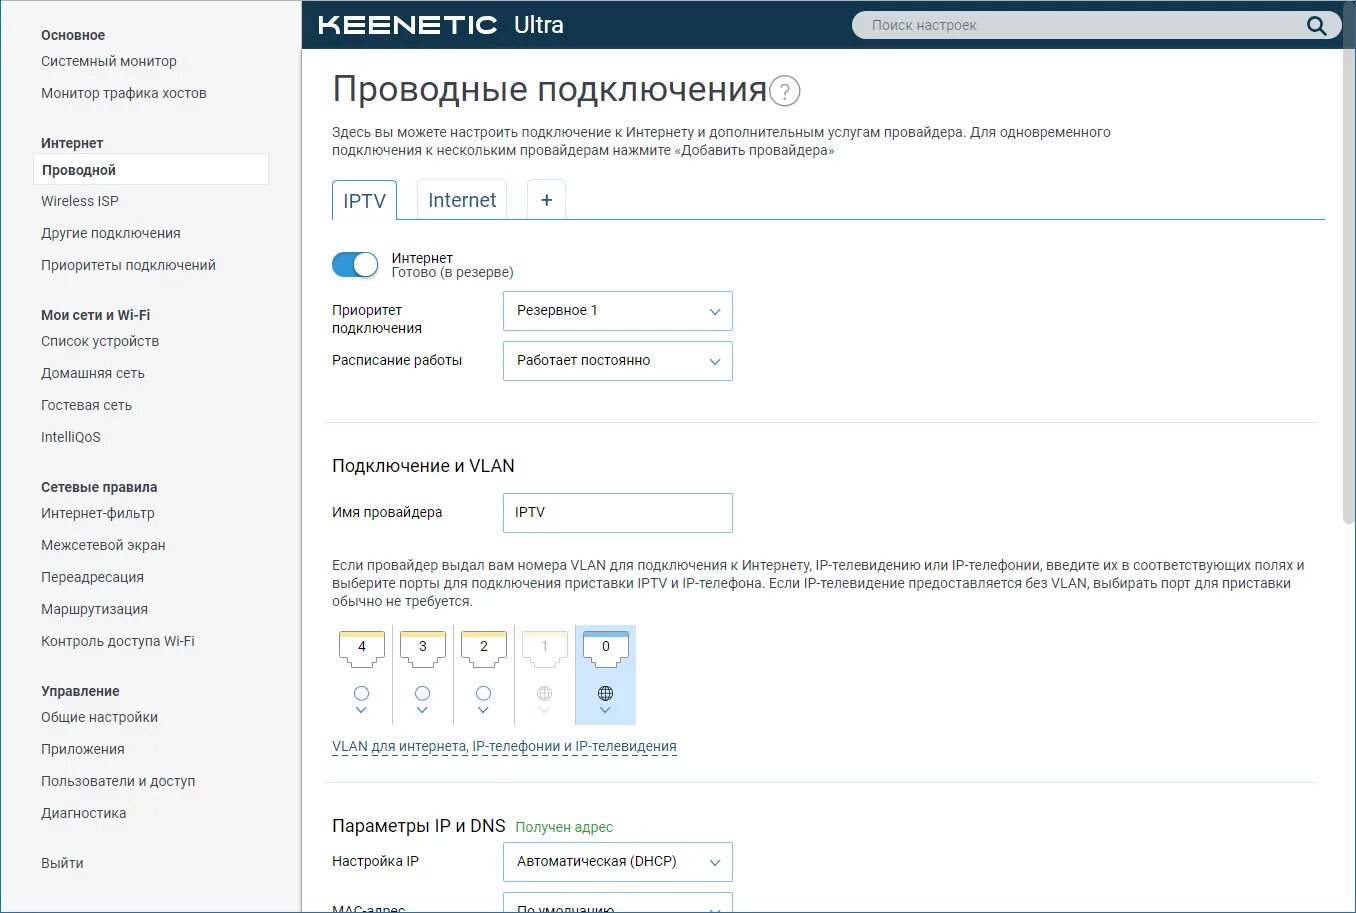
Task: Open VLAN для интернета, IP-телефонии link
Action: [504, 746]
